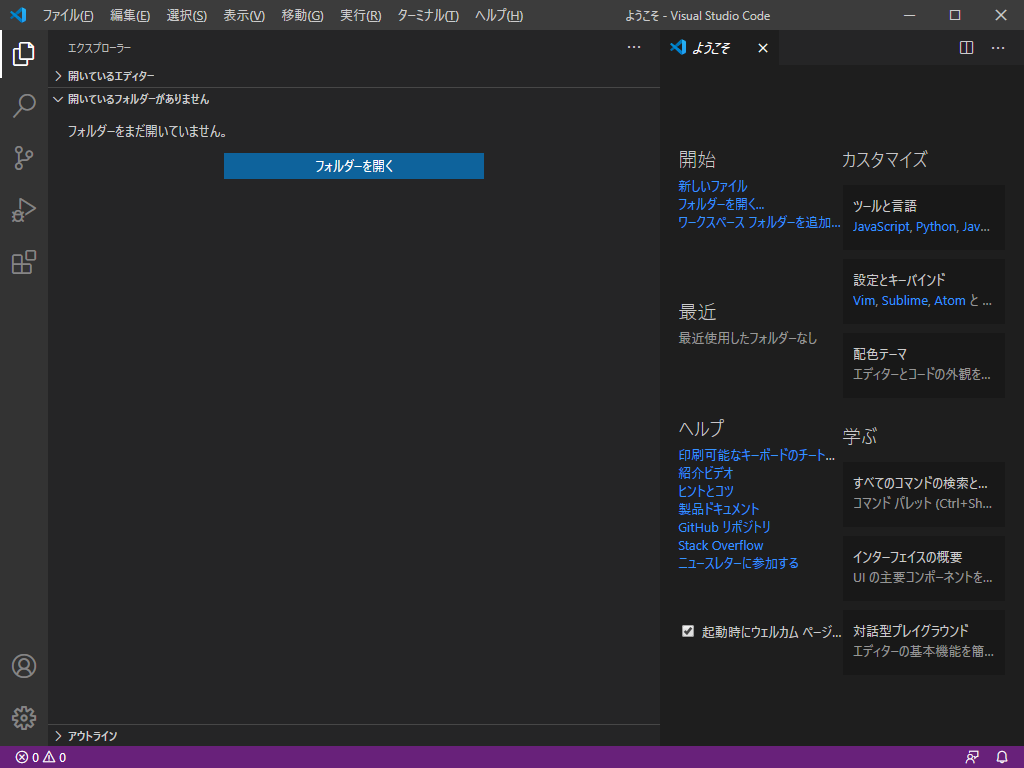Click the 新しいファイル link

coord(712,186)
